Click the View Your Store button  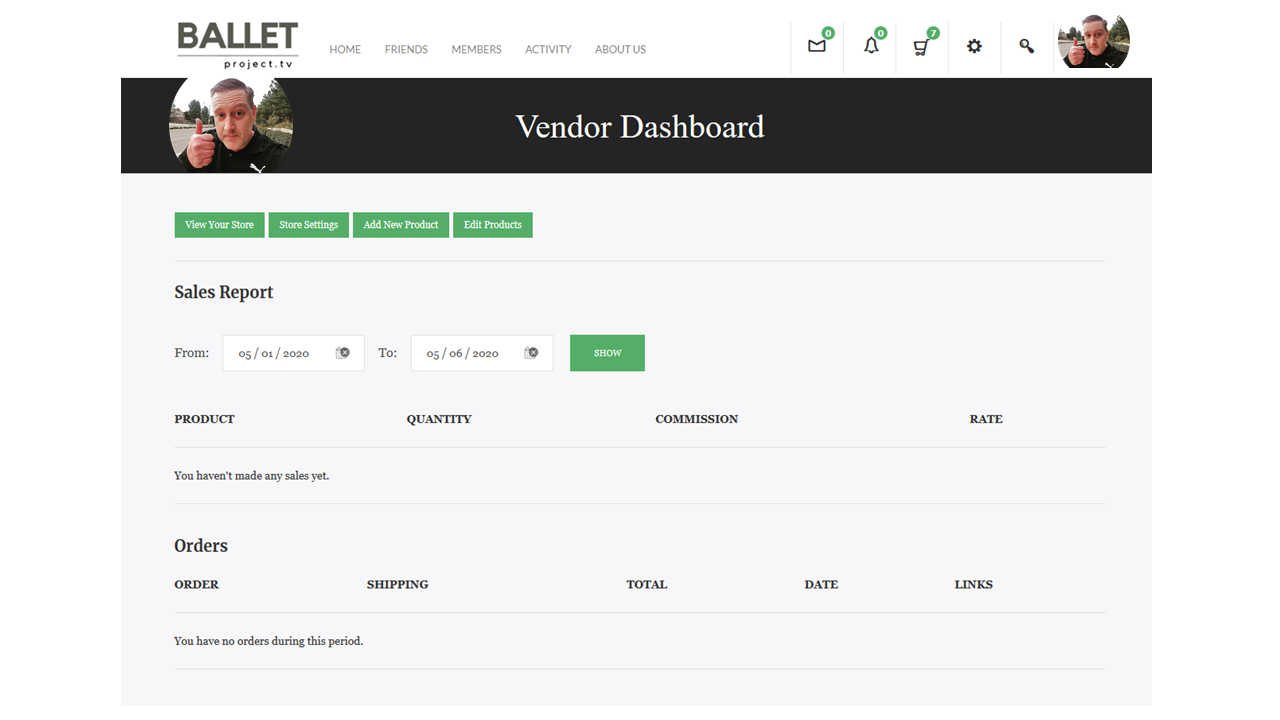(x=220, y=225)
